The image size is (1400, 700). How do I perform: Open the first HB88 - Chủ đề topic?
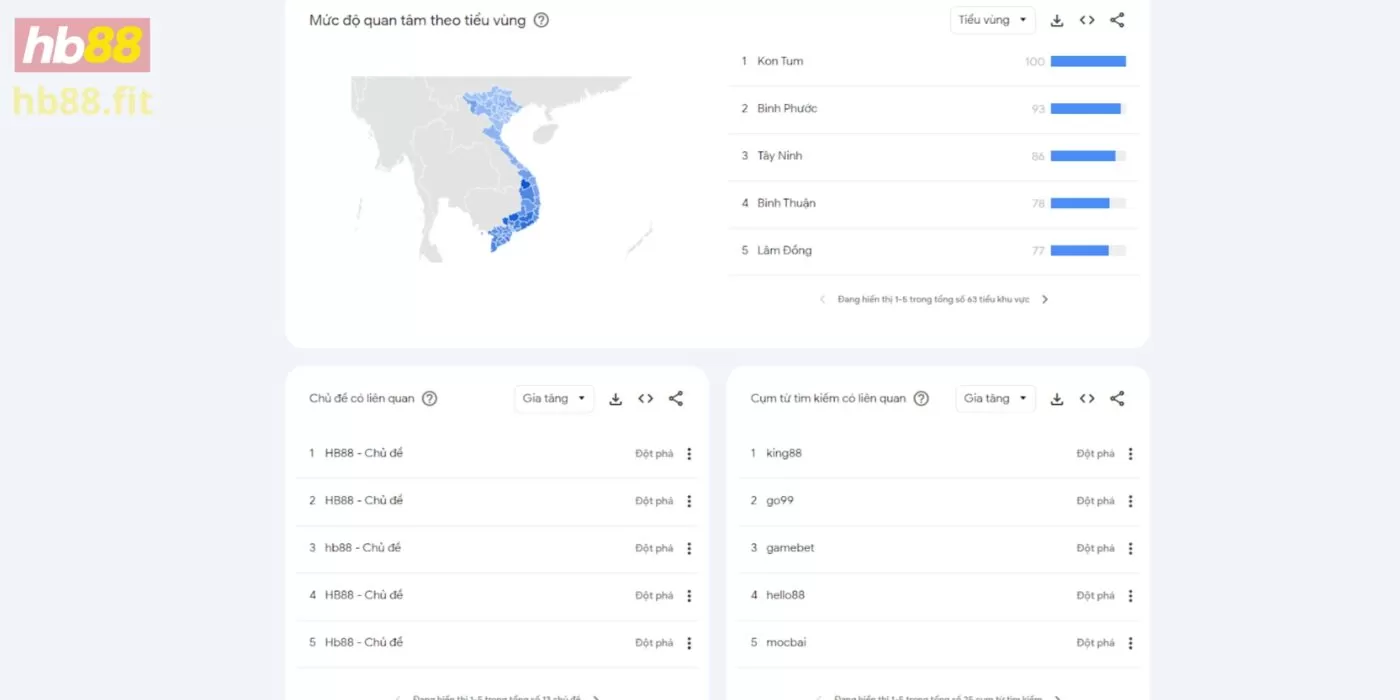(364, 453)
